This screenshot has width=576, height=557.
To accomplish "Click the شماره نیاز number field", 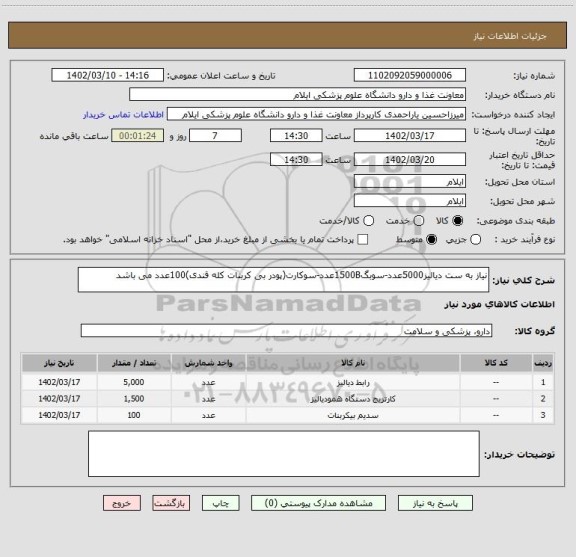I will (x=410, y=75).
